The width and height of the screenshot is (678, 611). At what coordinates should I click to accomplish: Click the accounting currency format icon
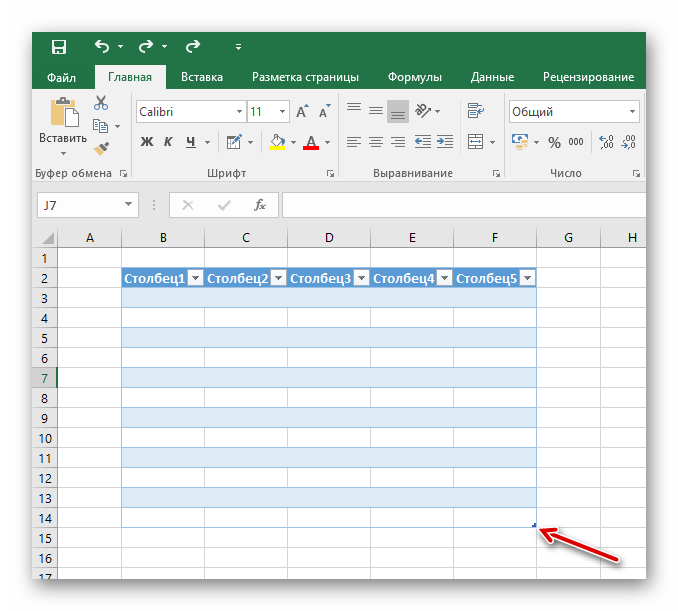pos(520,142)
